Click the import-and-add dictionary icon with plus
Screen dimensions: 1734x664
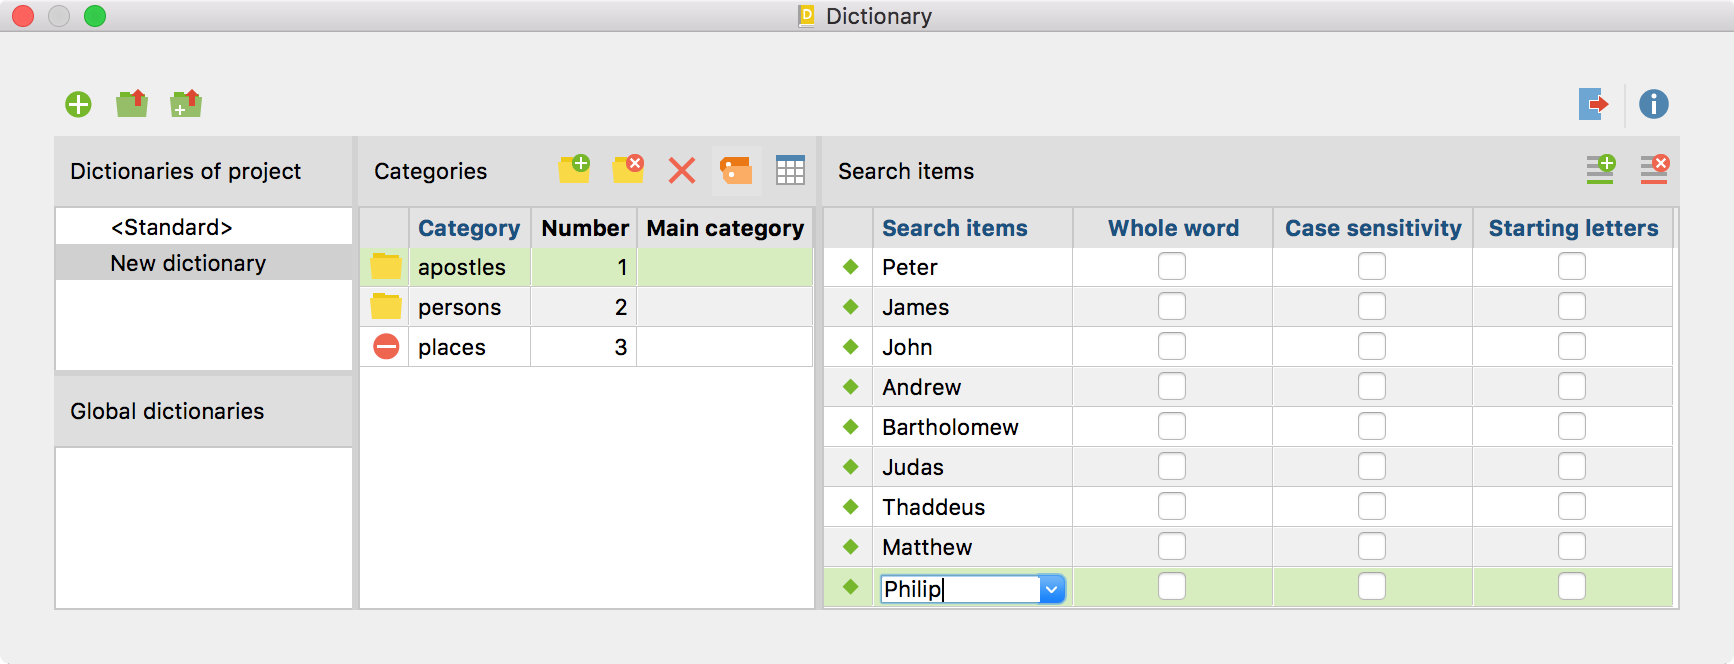pos(186,103)
